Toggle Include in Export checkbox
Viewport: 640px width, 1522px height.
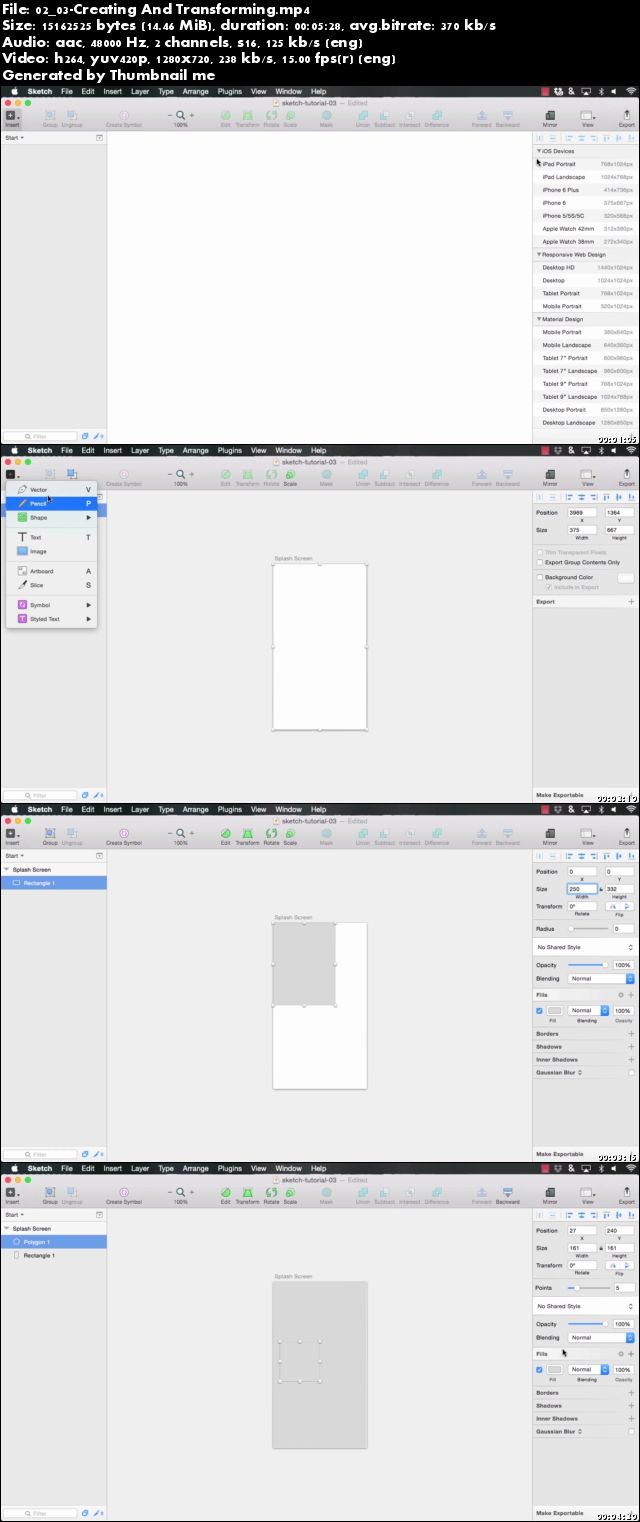549,587
